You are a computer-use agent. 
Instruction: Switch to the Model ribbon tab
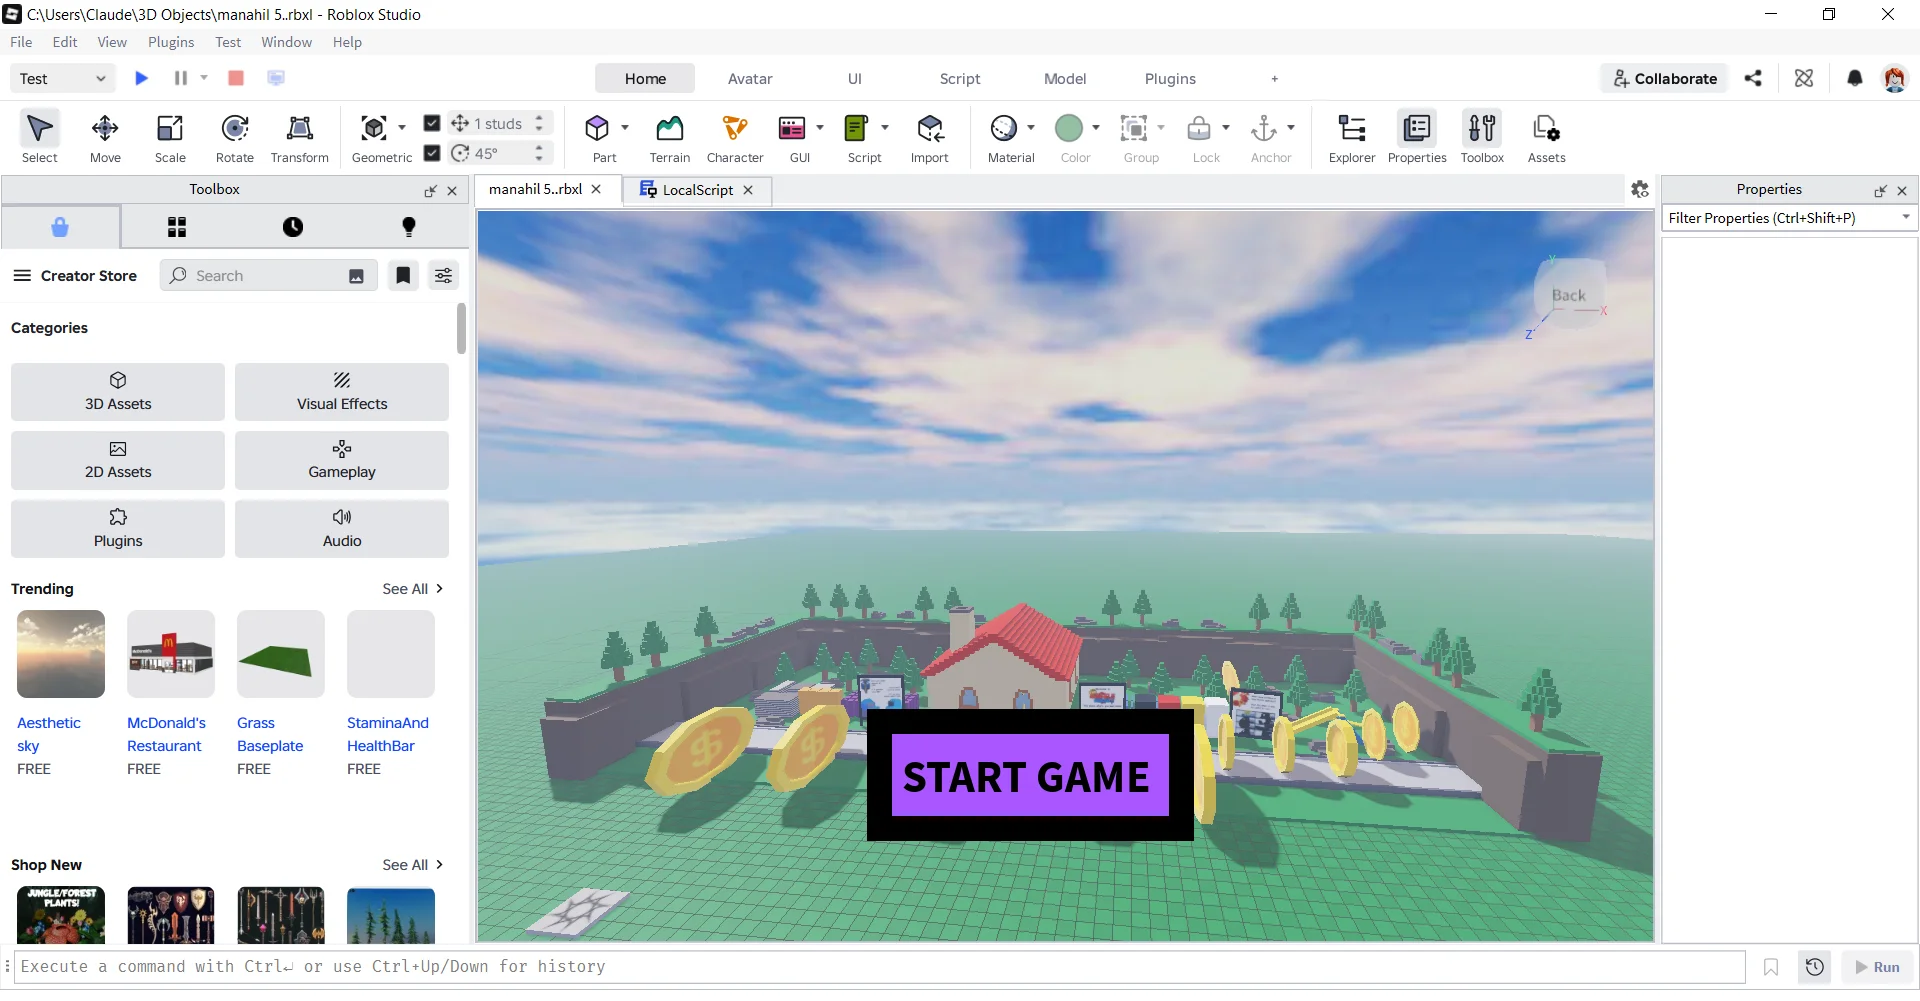[x=1065, y=78]
